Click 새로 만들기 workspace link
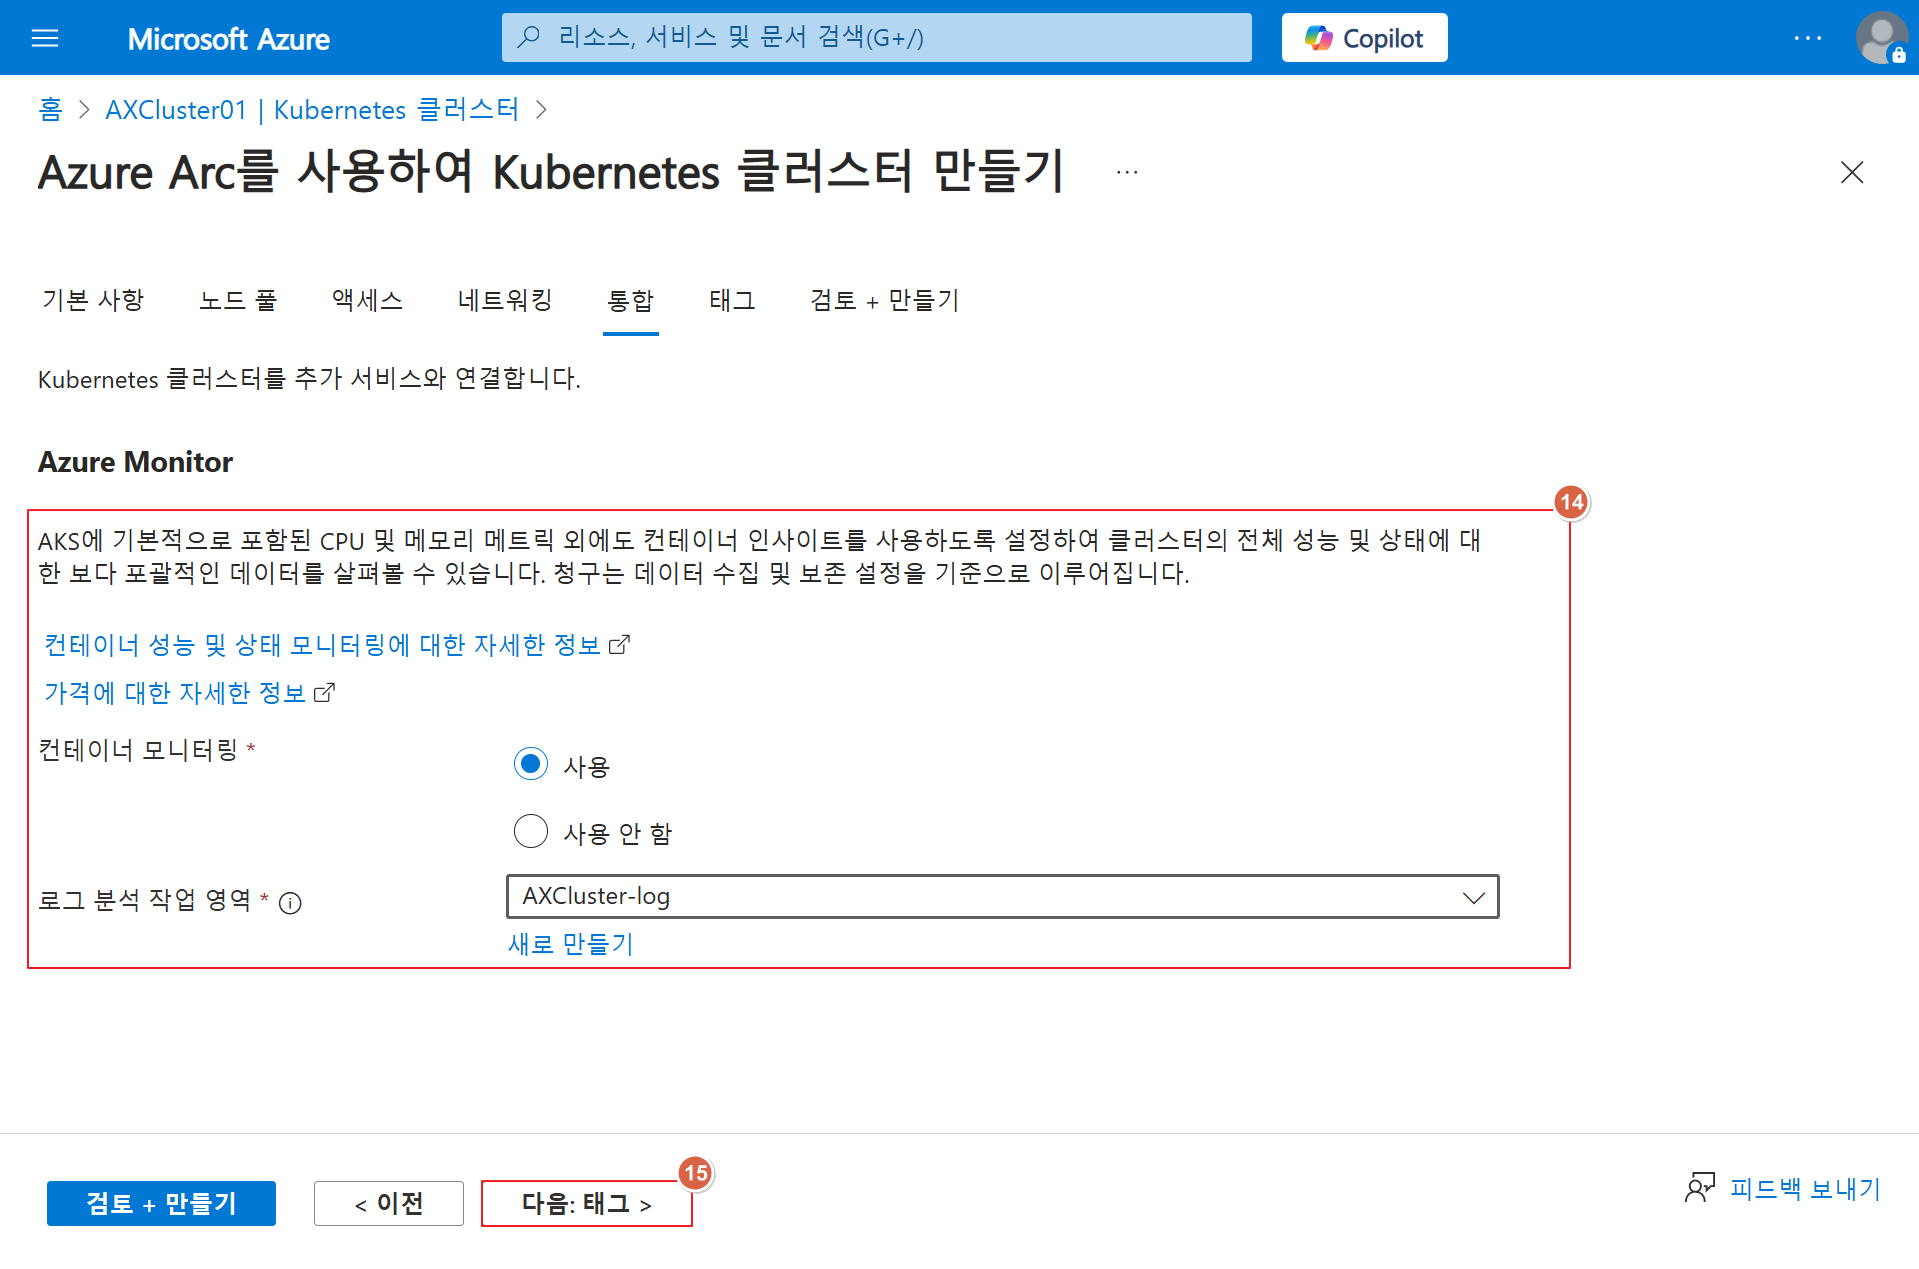 pyautogui.click(x=570, y=944)
